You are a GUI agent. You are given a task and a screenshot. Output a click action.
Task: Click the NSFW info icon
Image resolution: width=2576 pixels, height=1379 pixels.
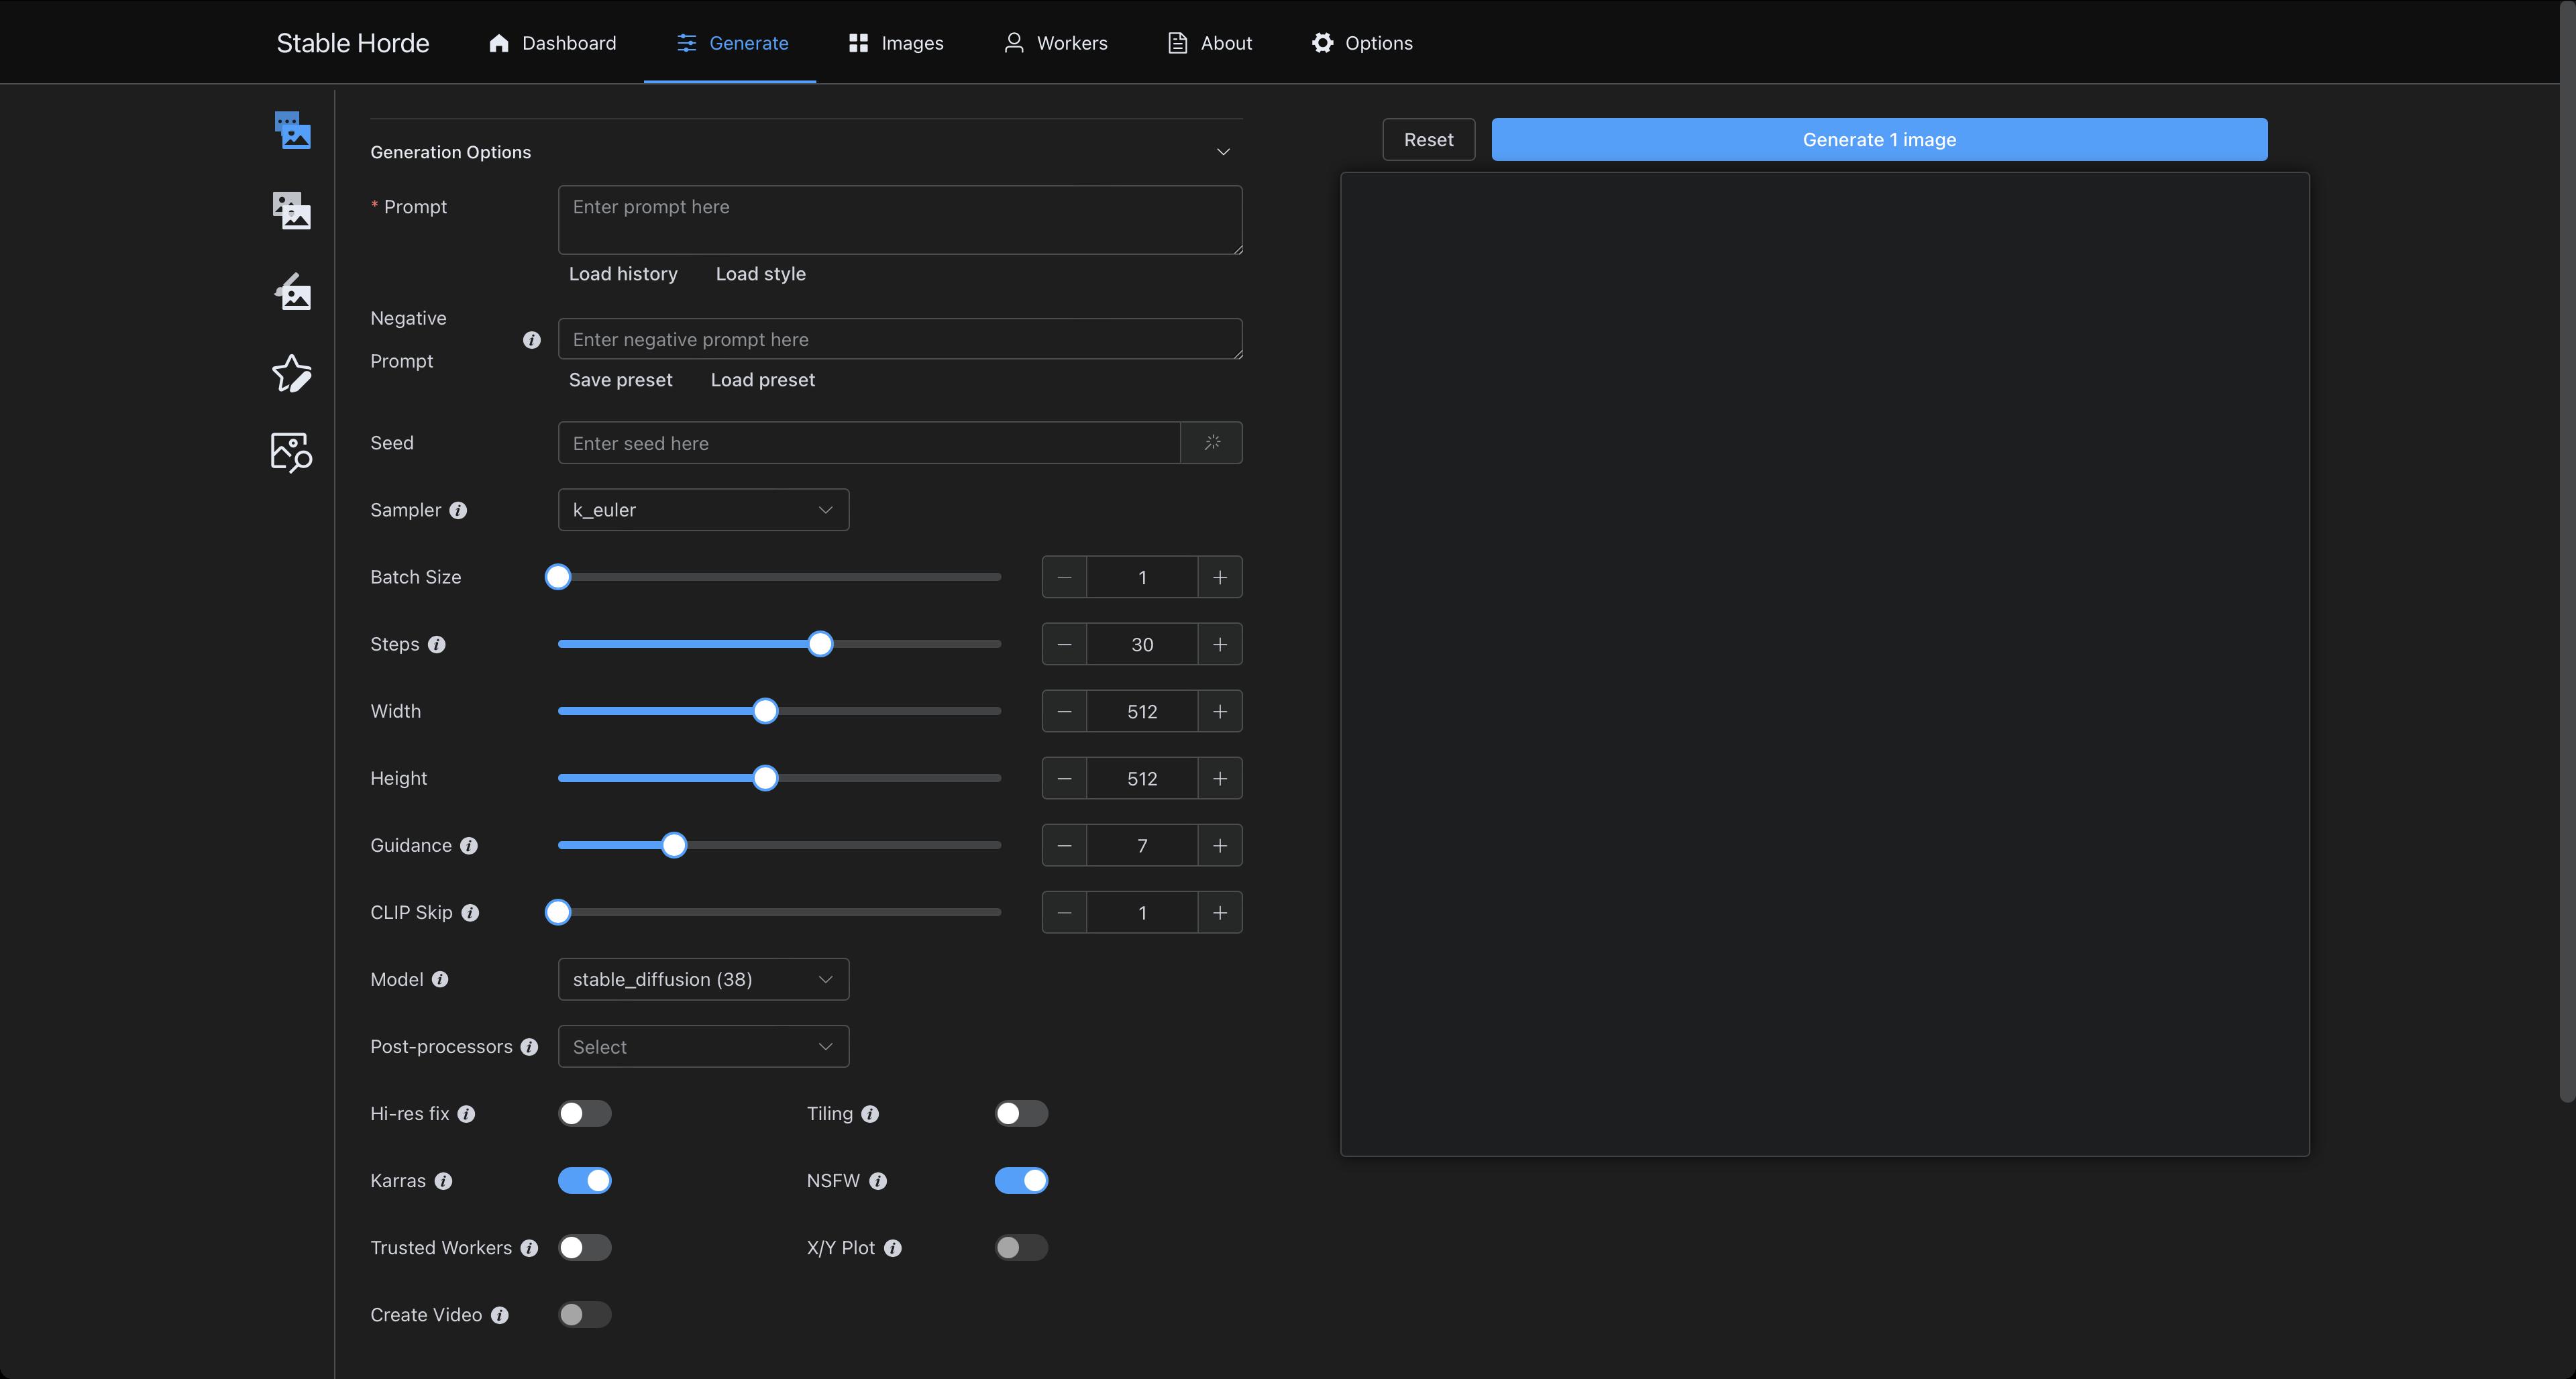click(x=878, y=1181)
